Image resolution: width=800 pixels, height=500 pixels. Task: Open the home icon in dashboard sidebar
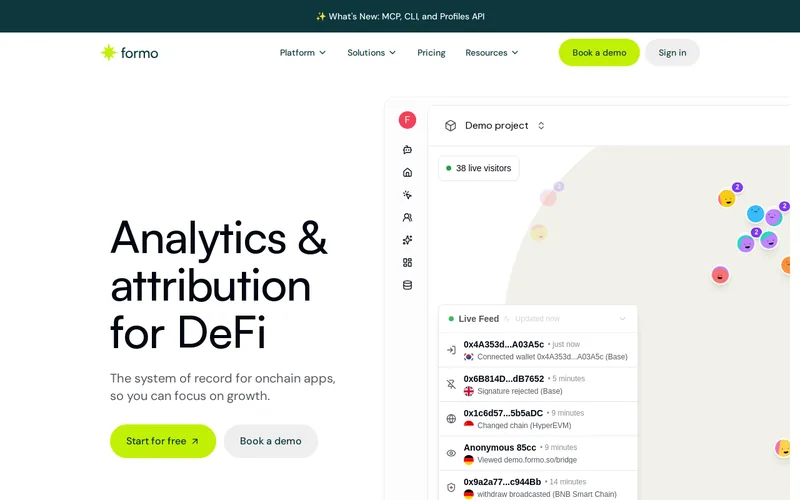coord(407,172)
